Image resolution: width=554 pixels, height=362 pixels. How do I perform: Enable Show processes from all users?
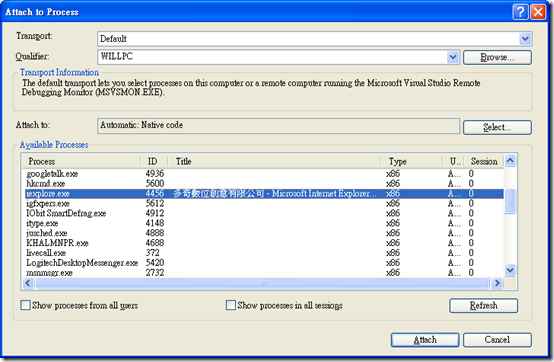point(25,305)
